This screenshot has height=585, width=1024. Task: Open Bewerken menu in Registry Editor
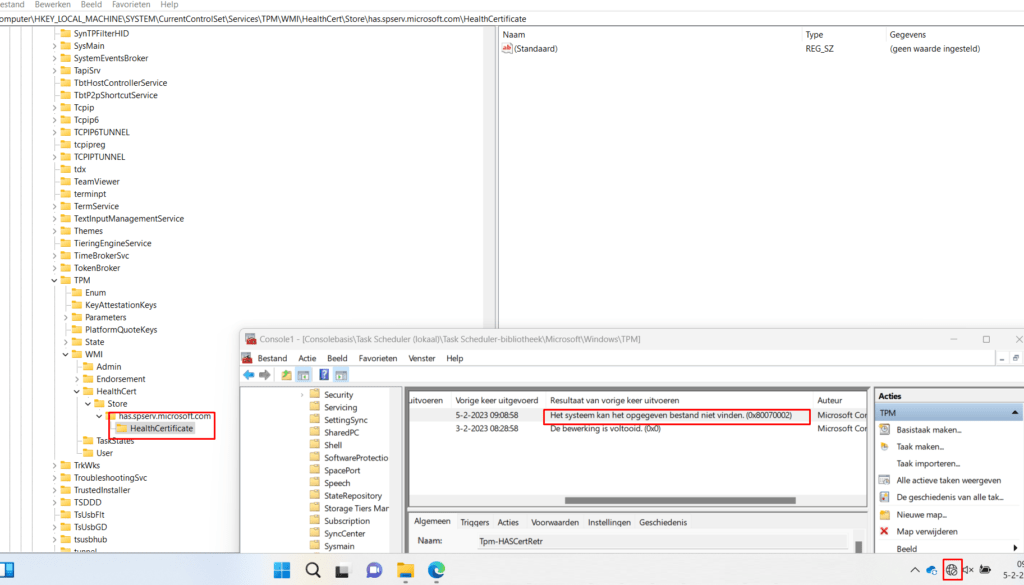pyautogui.click(x=52, y=5)
